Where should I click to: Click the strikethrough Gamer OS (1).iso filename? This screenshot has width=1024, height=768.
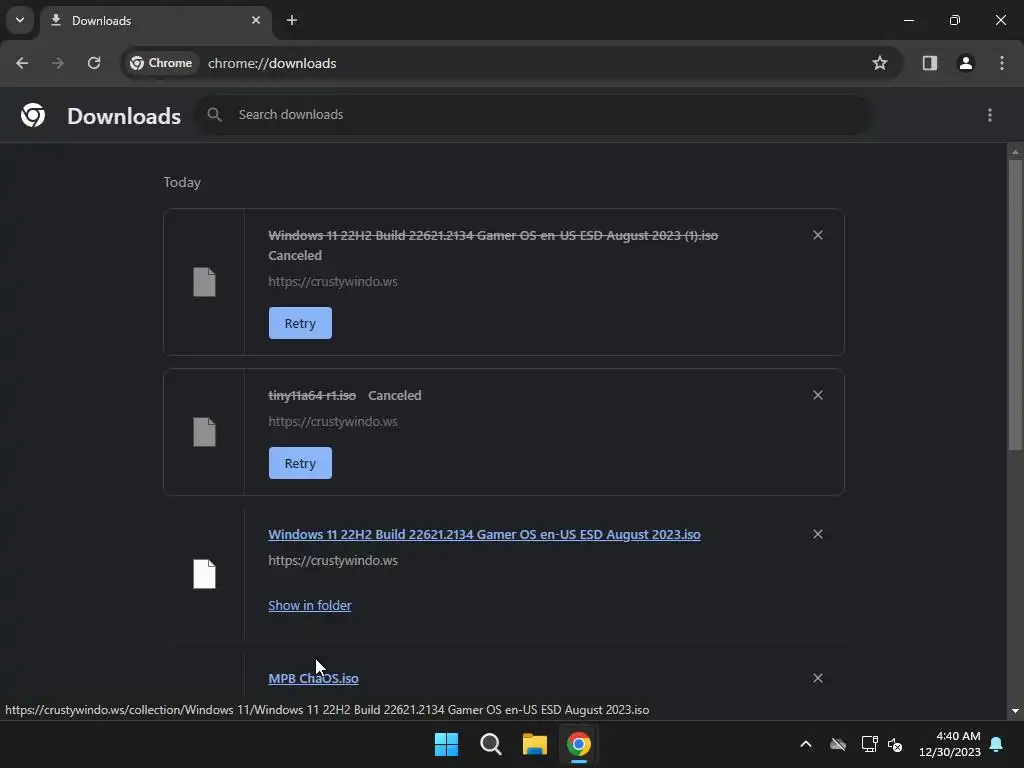493,235
